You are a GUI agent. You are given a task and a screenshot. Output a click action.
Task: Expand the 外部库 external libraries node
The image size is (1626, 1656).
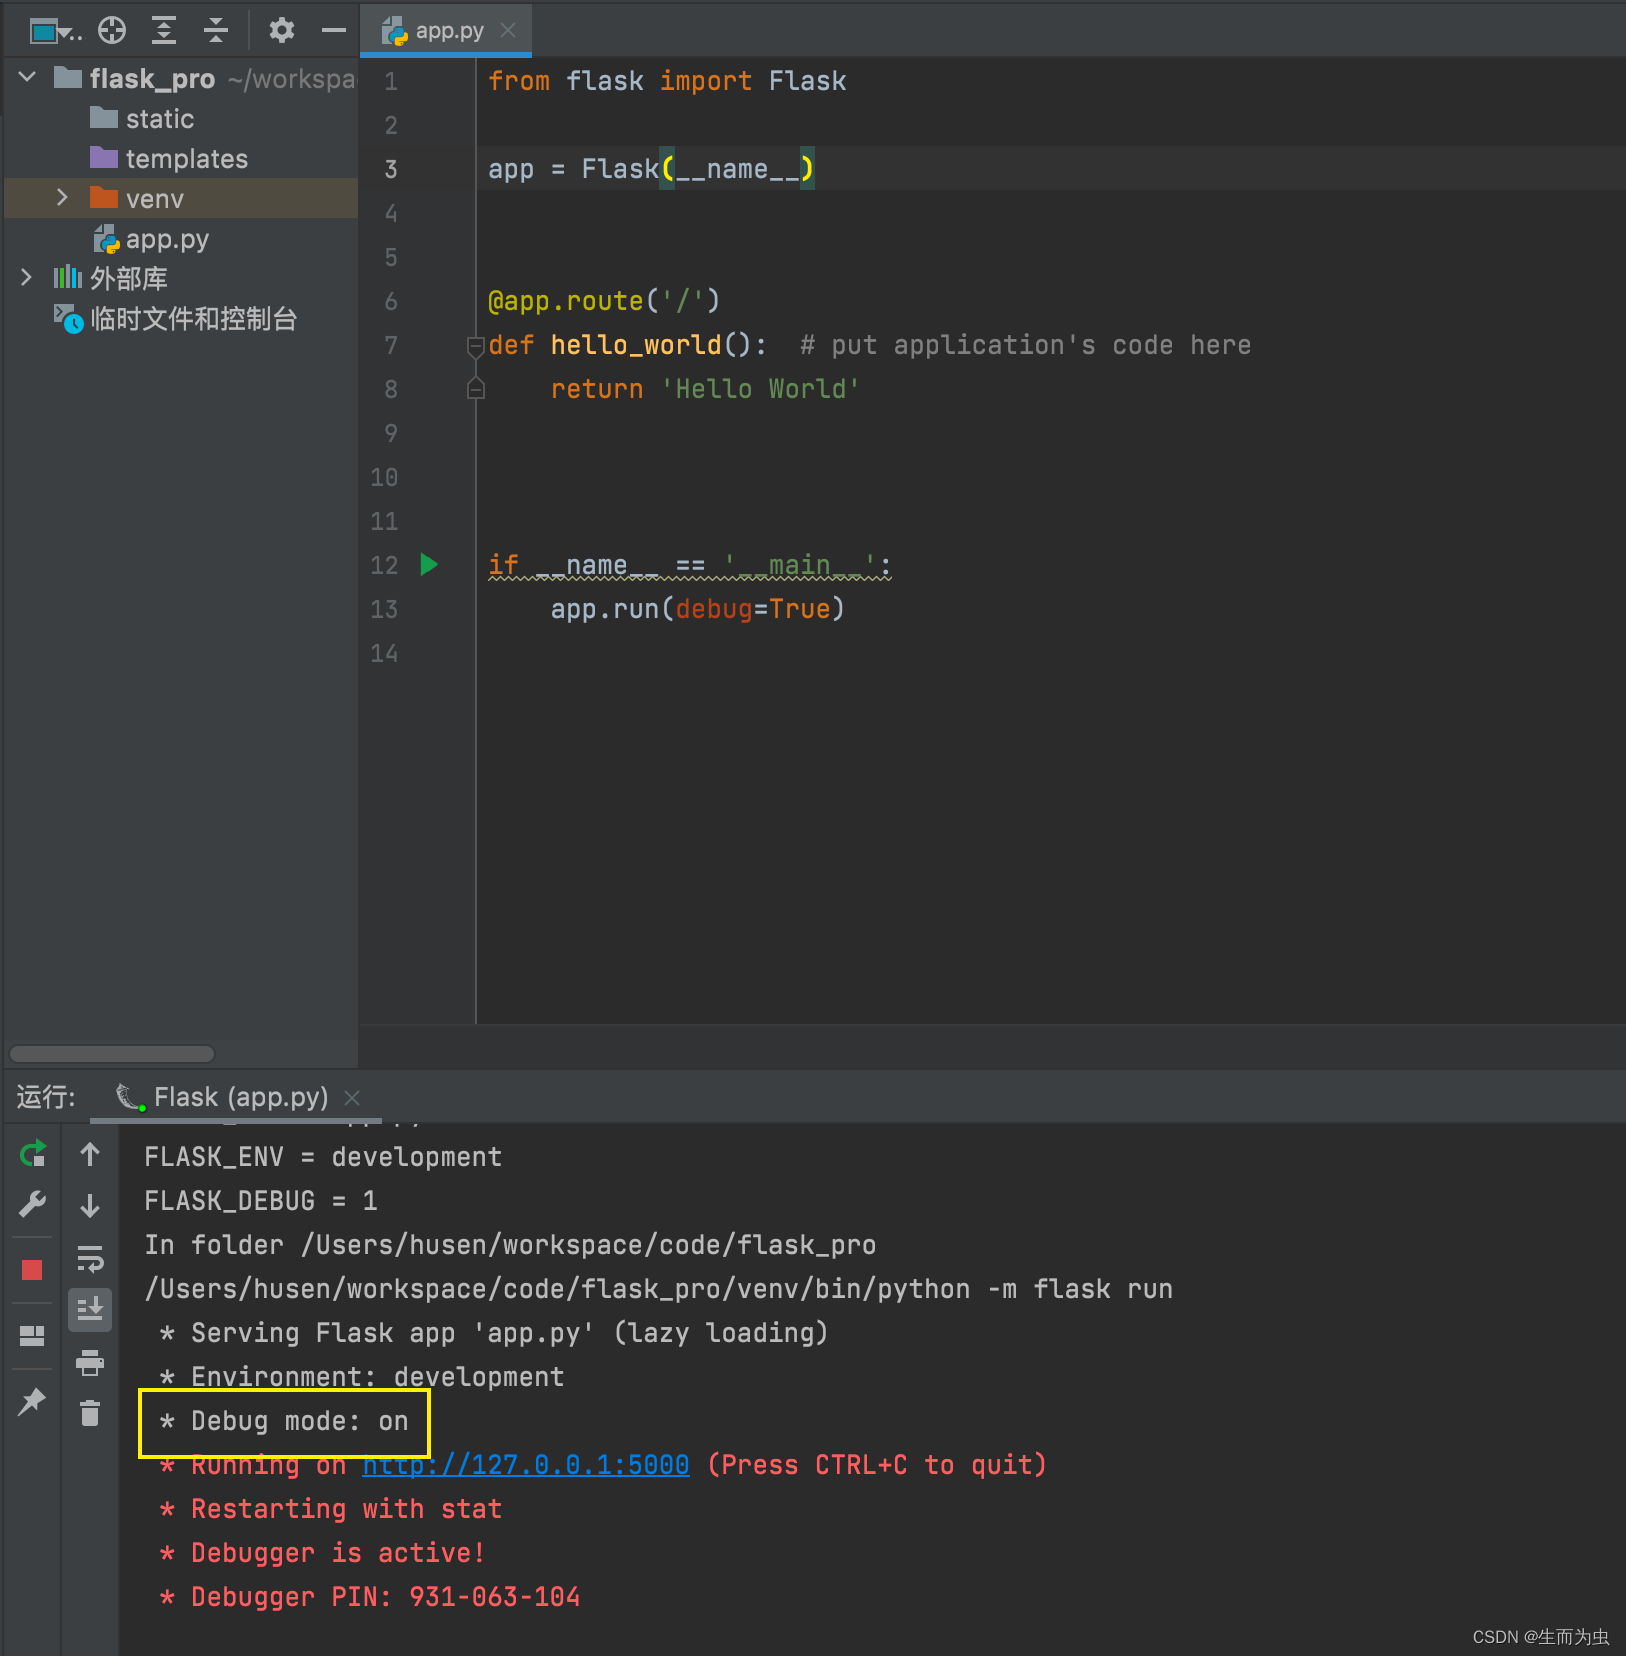tap(27, 278)
